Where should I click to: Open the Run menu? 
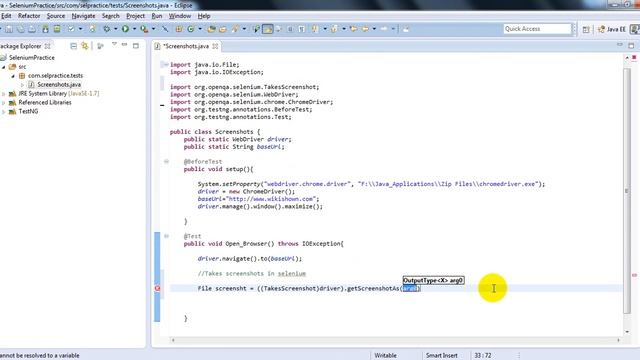click(x=157, y=16)
